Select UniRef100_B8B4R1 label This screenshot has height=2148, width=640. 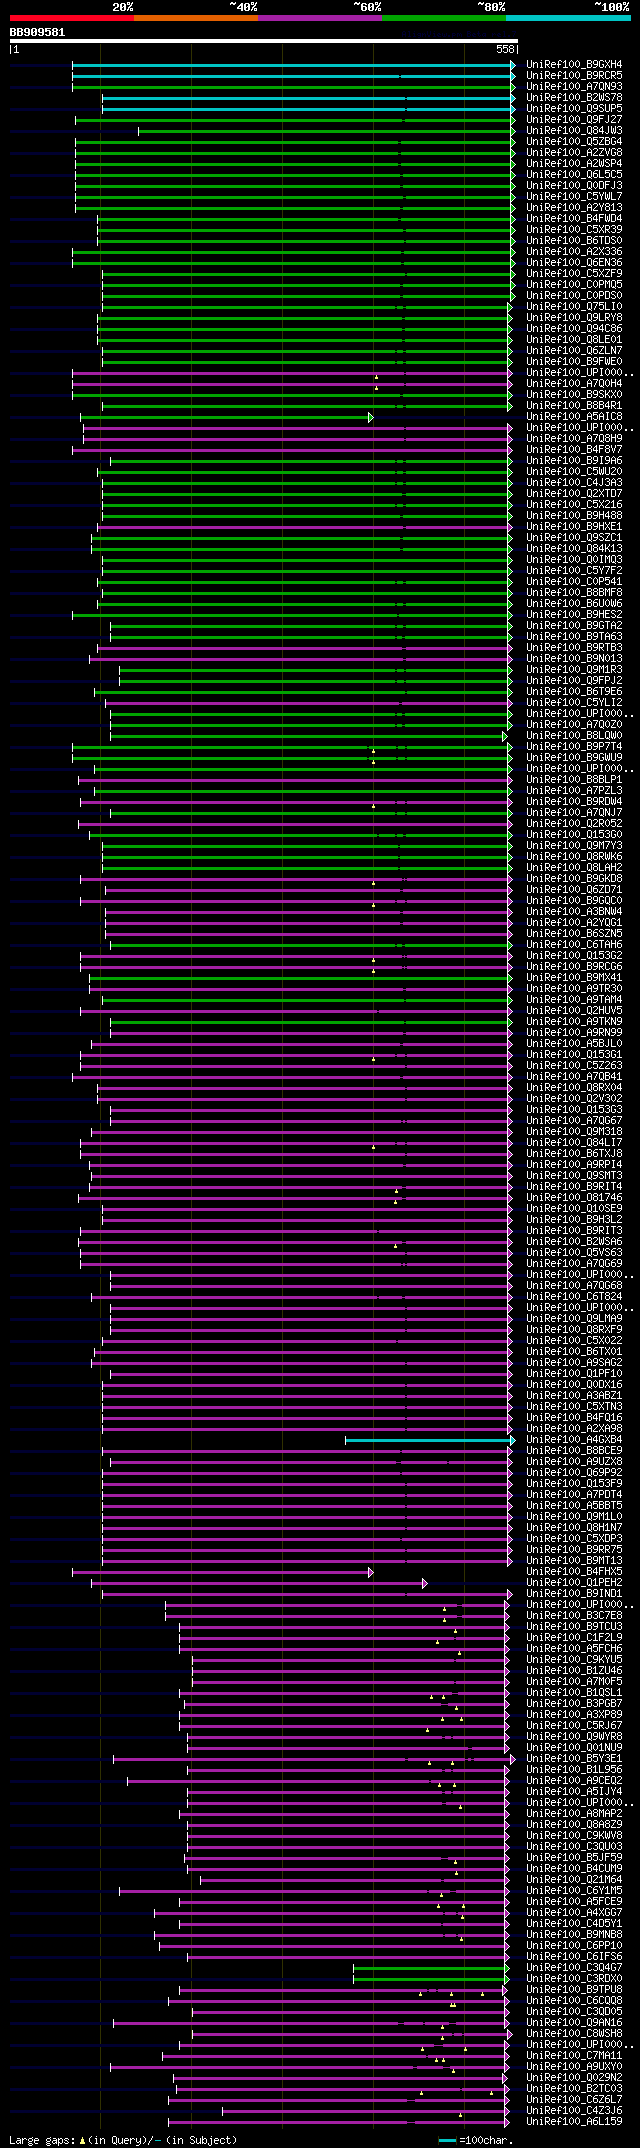[574, 406]
